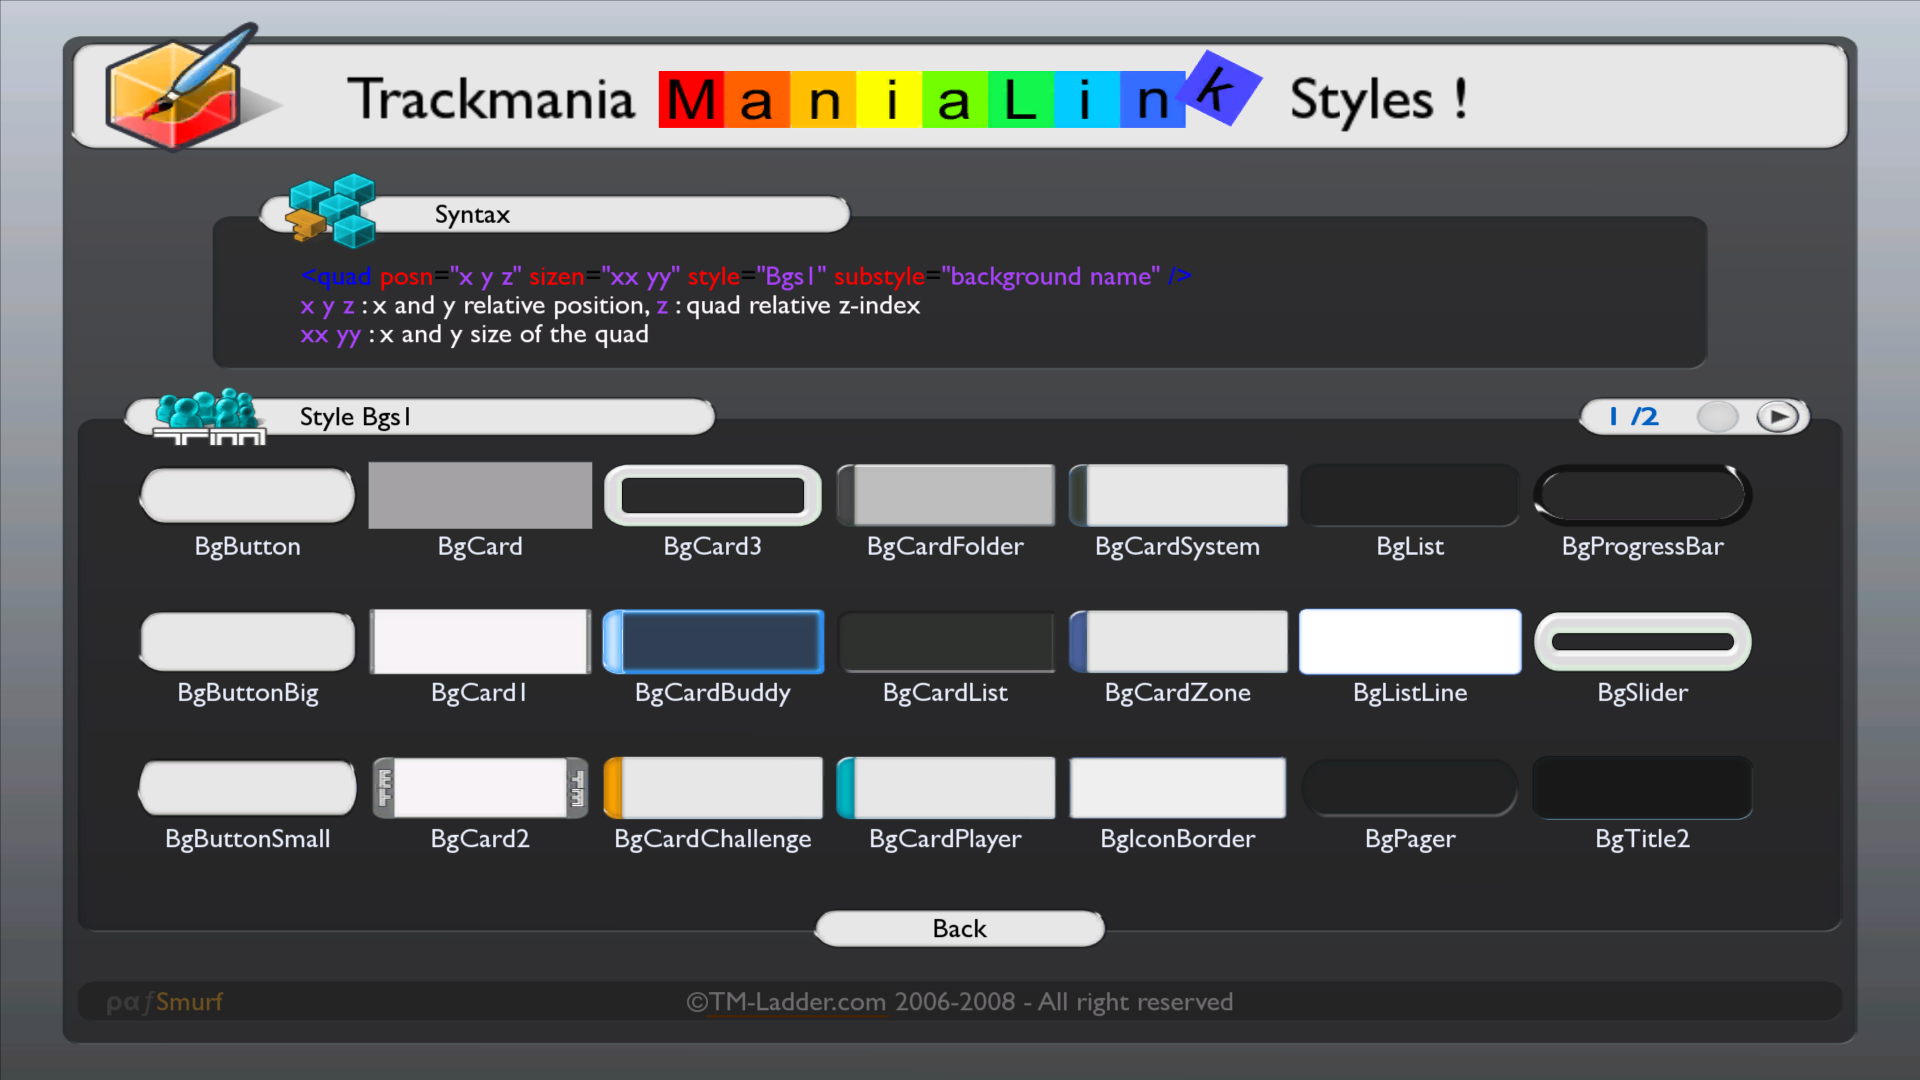The height and width of the screenshot is (1080, 1920).
Task: Click the Back button
Action: click(x=960, y=928)
